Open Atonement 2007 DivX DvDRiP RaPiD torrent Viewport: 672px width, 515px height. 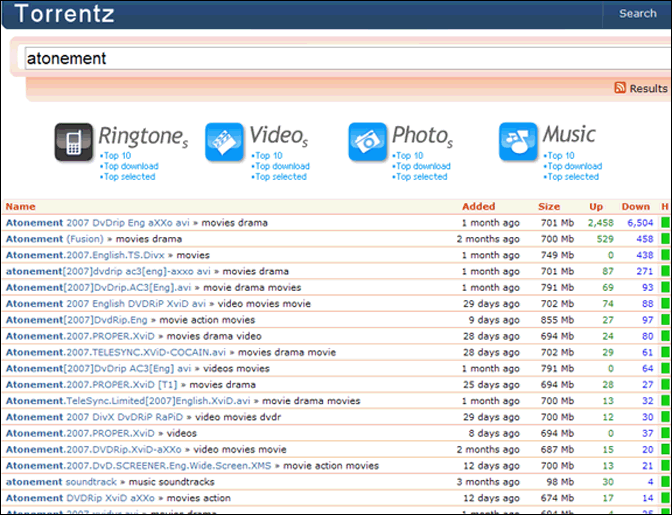[94, 417]
